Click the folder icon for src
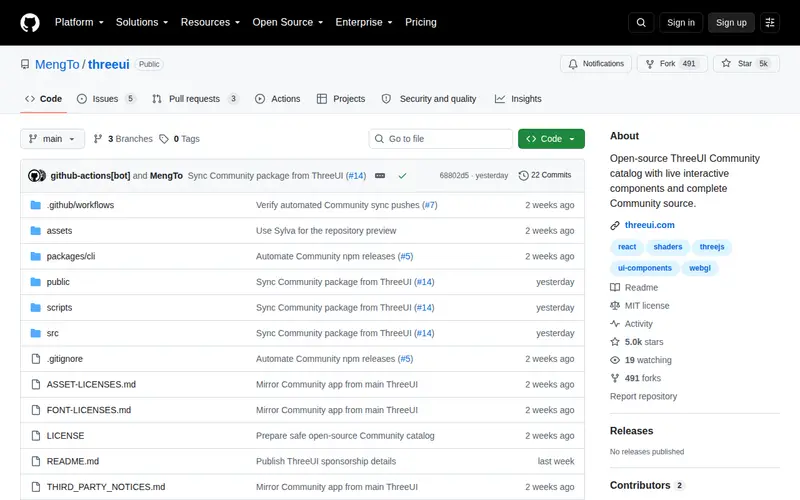The height and width of the screenshot is (500, 800). 35,333
